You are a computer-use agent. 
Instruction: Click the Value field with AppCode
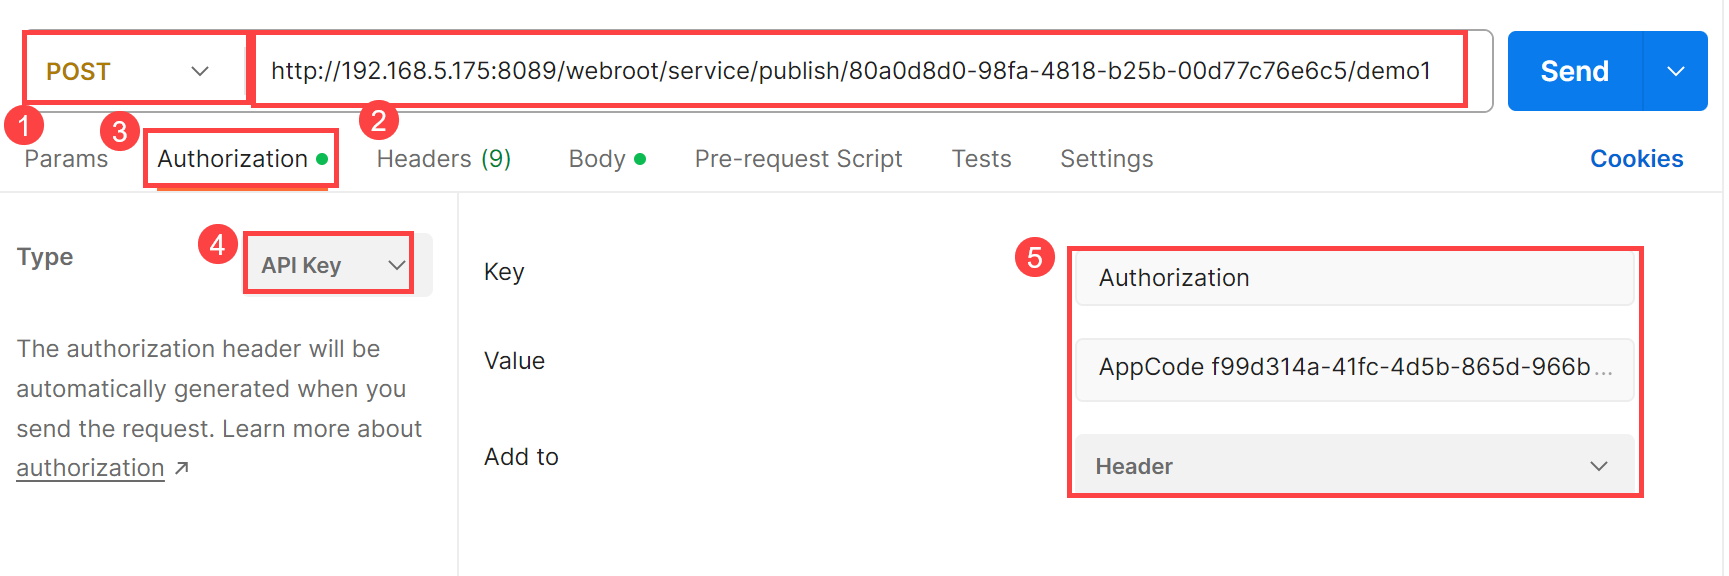pos(1353,367)
